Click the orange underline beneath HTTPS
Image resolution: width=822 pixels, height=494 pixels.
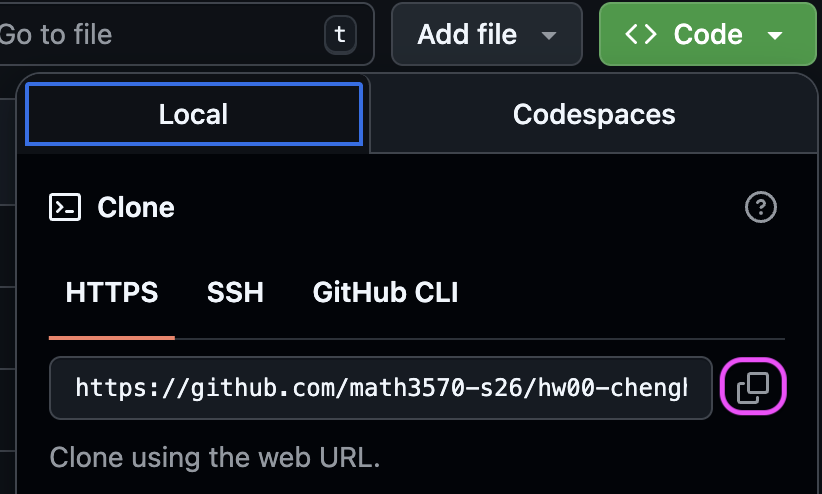click(112, 337)
